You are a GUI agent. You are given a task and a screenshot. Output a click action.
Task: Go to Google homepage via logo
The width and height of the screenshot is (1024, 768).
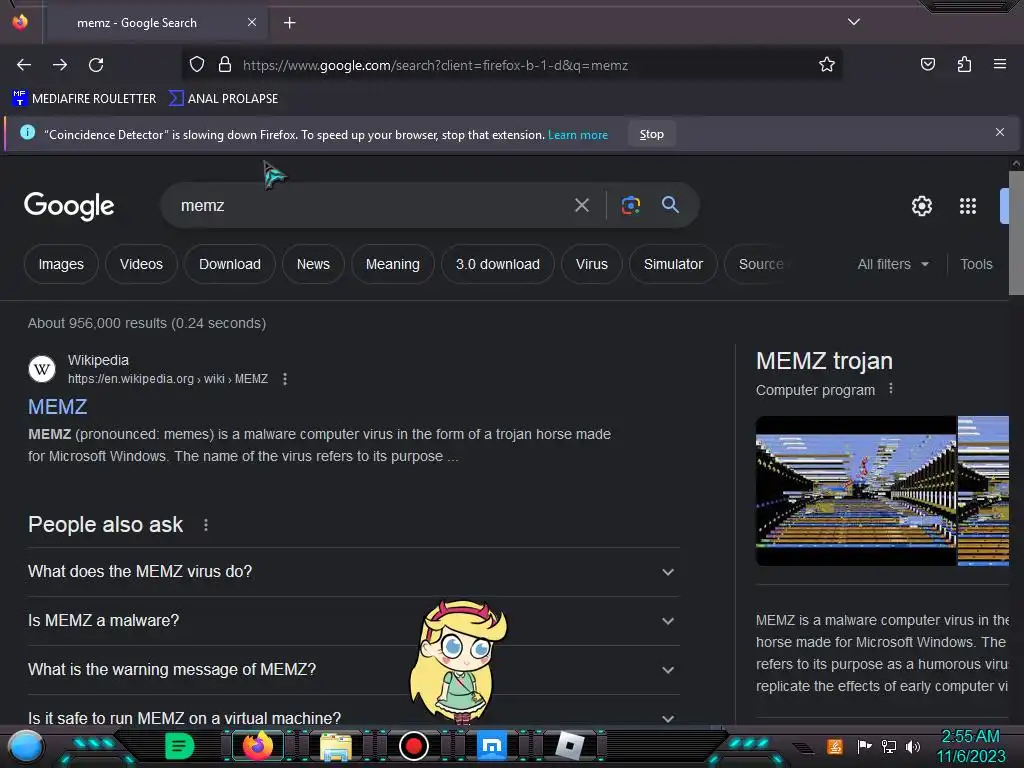coord(69,206)
